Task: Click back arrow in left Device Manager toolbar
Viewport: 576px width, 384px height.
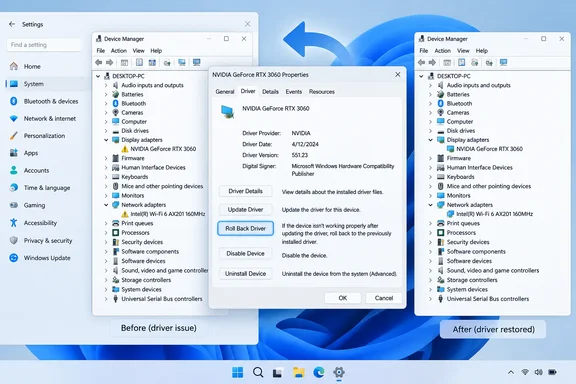Action: pyautogui.click(x=98, y=62)
